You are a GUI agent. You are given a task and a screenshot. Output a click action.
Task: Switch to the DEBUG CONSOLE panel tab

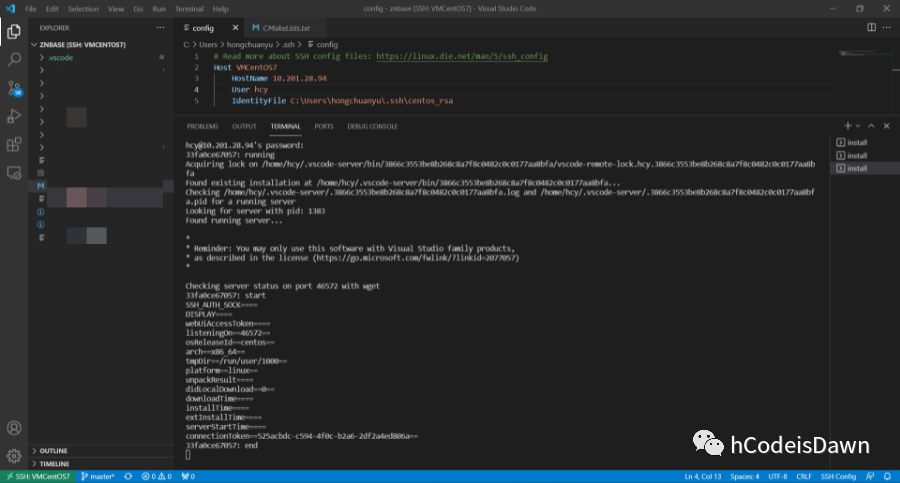point(373,126)
